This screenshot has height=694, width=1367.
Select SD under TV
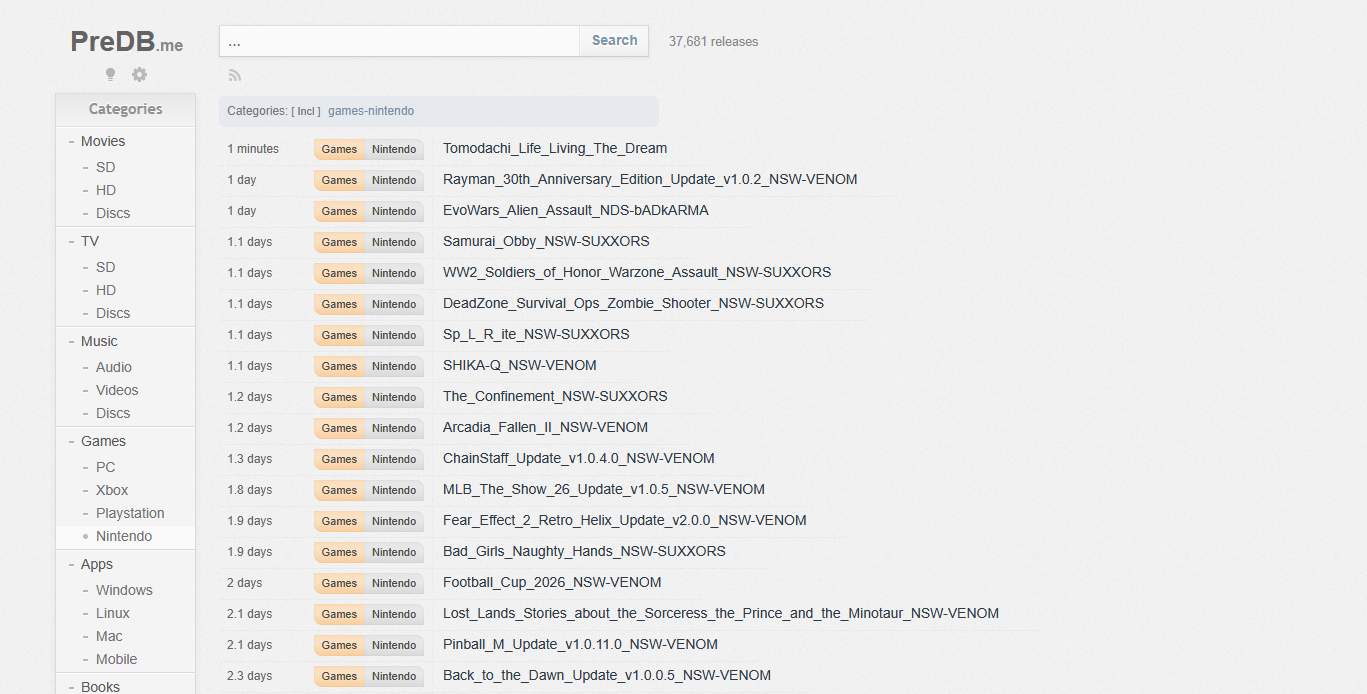point(106,267)
